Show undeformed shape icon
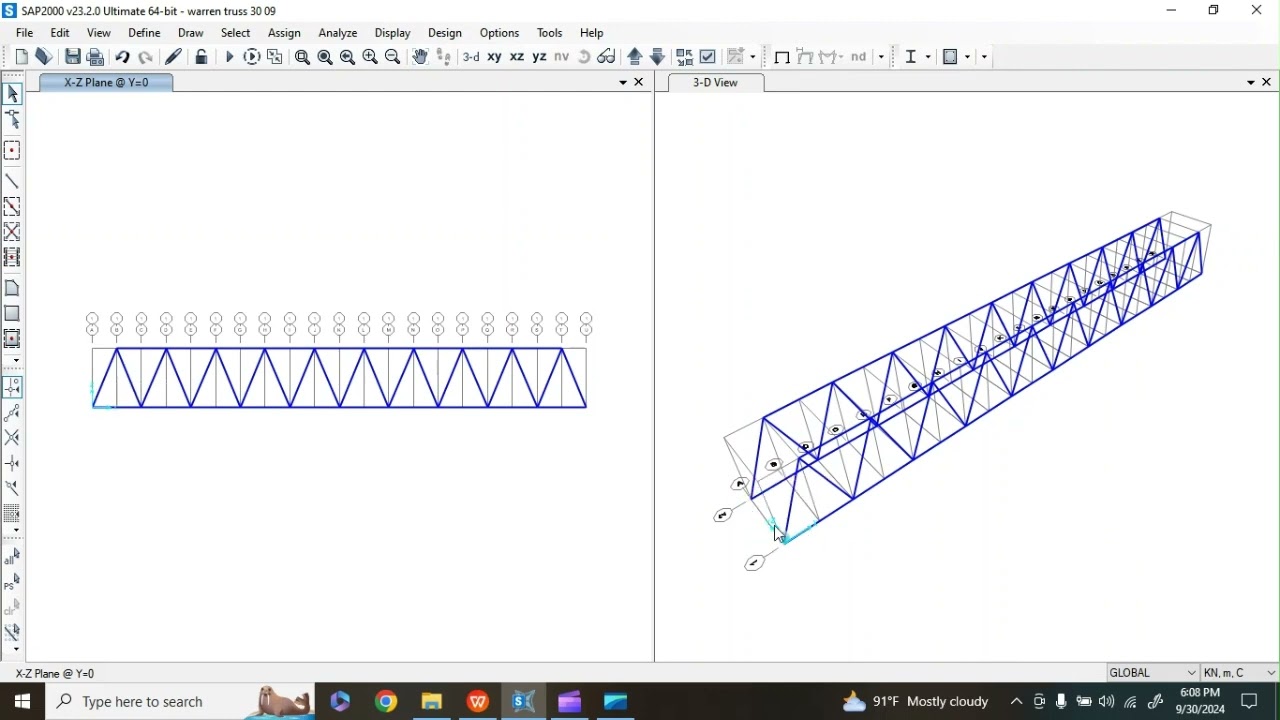The image size is (1280, 720). pyautogui.click(x=783, y=57)
